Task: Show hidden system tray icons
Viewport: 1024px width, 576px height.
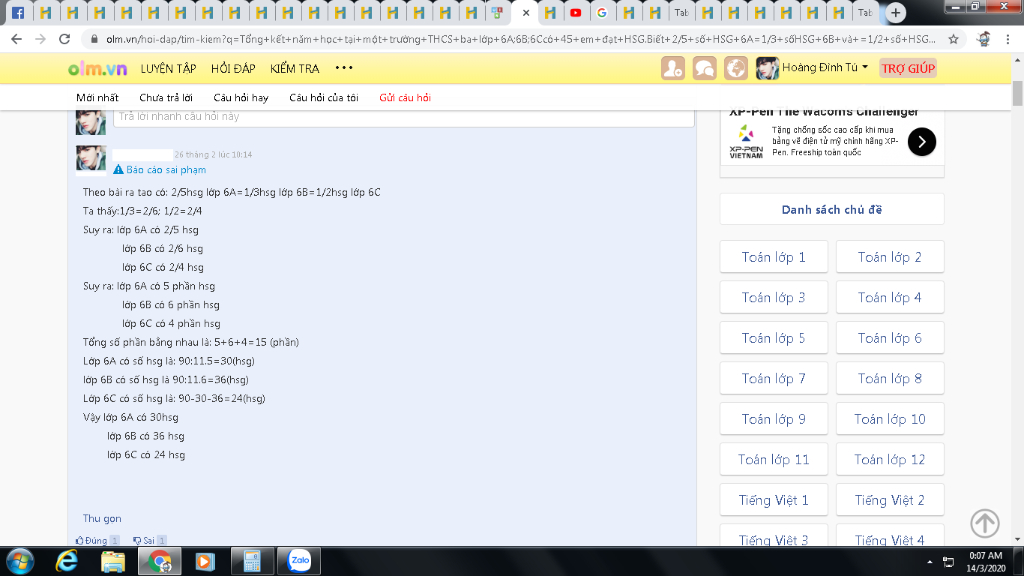Action: (929, 562)
